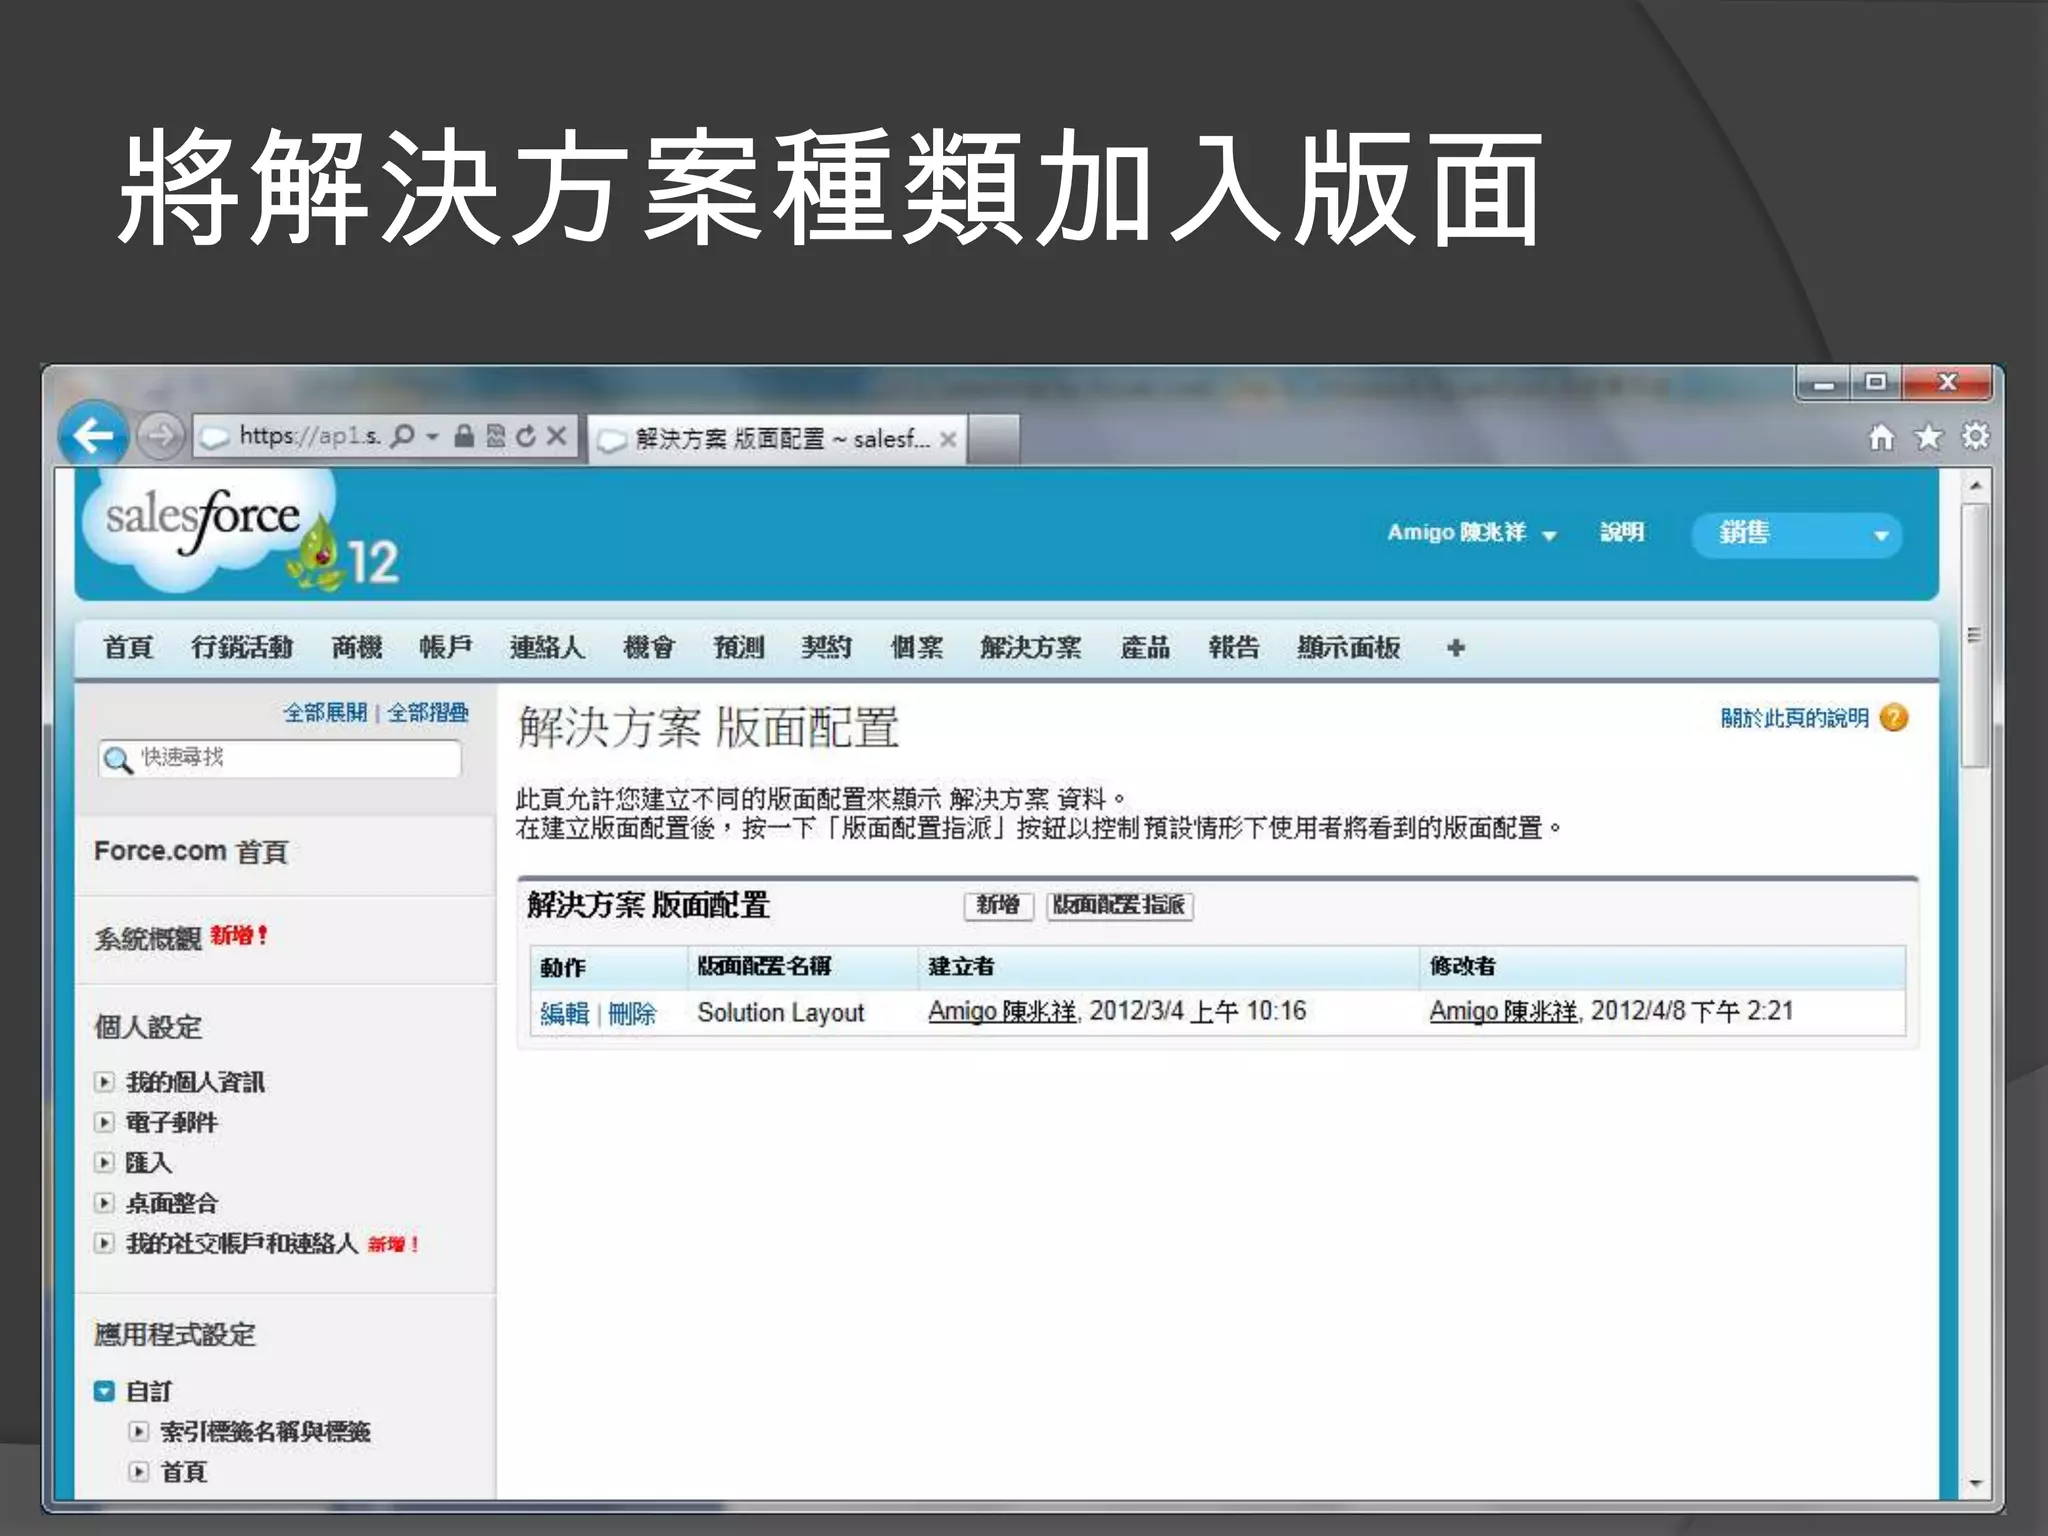The image size is (2048, 1536).
Task: Click the 說明 help link
Action: 1622,533
